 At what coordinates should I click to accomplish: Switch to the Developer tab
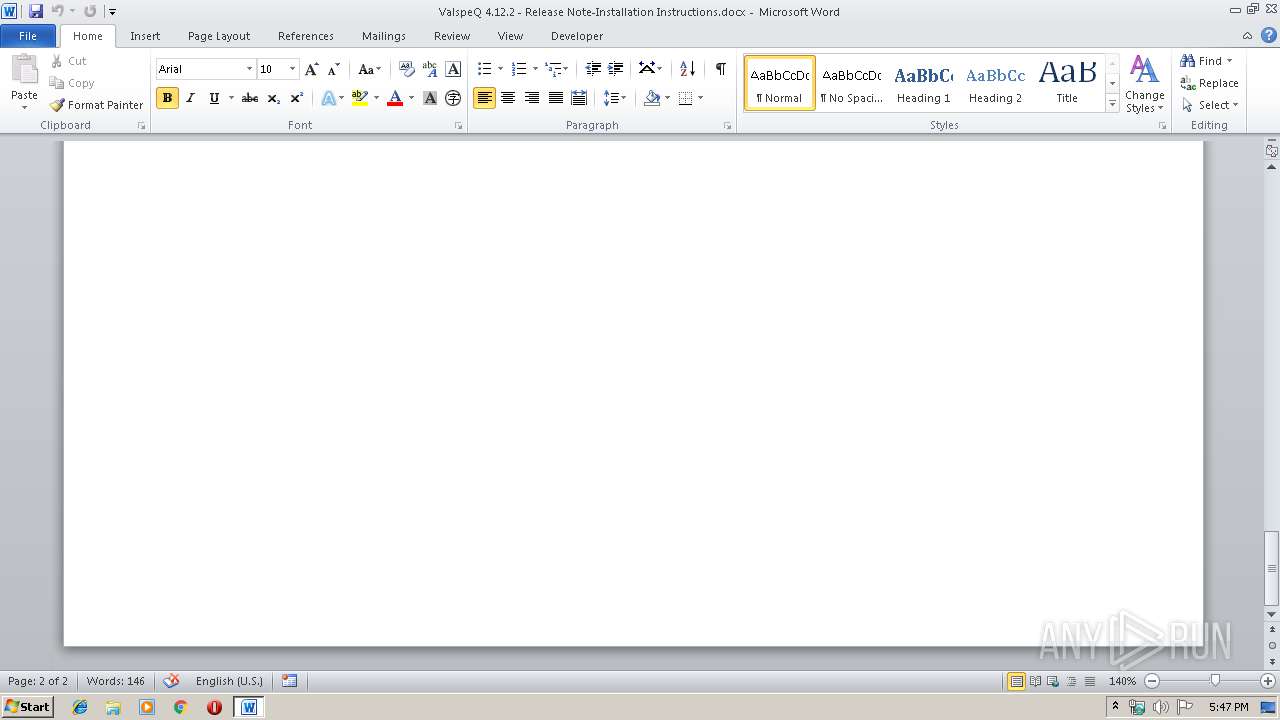pyautogui.click(x=577, y=36)
